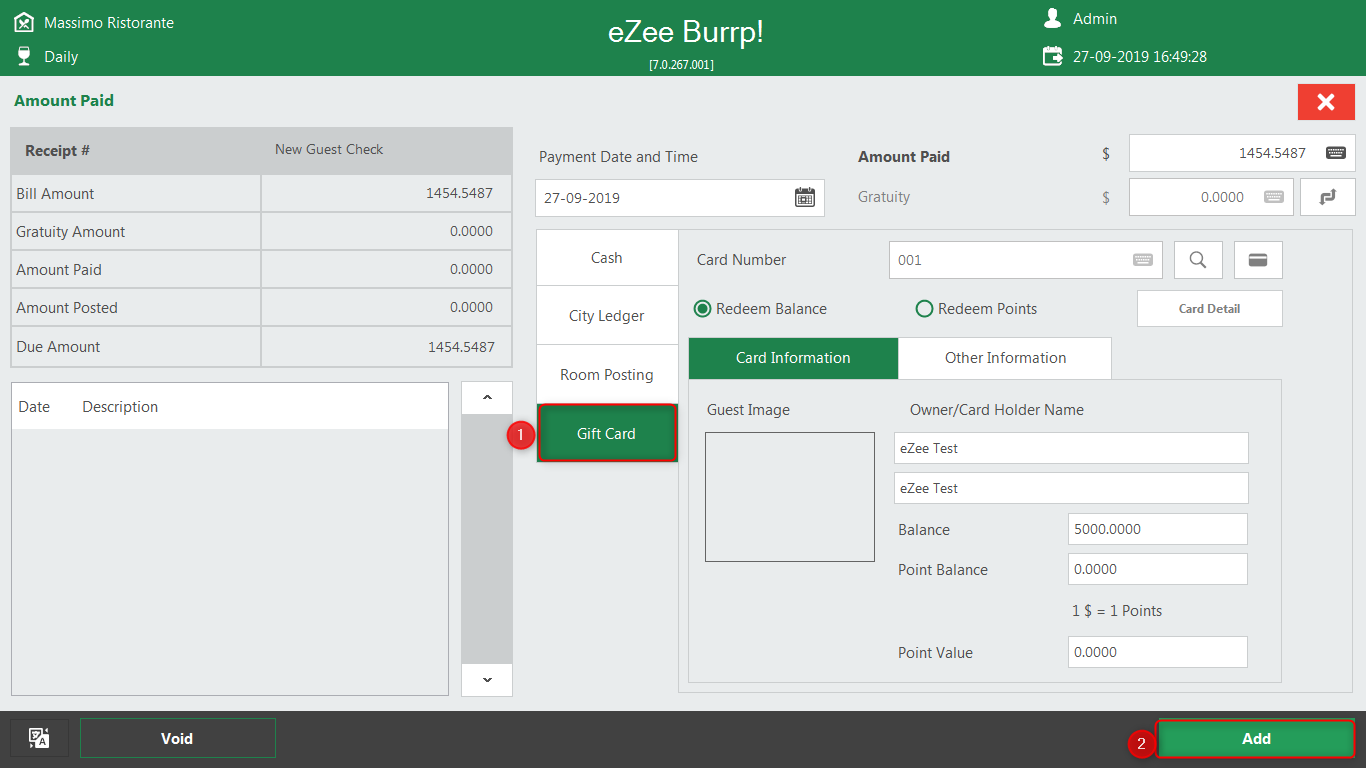Screen dimensions: 1366x768
Task: Click the '1 $ = 1 Points' text
Action: pos(1117,611)
